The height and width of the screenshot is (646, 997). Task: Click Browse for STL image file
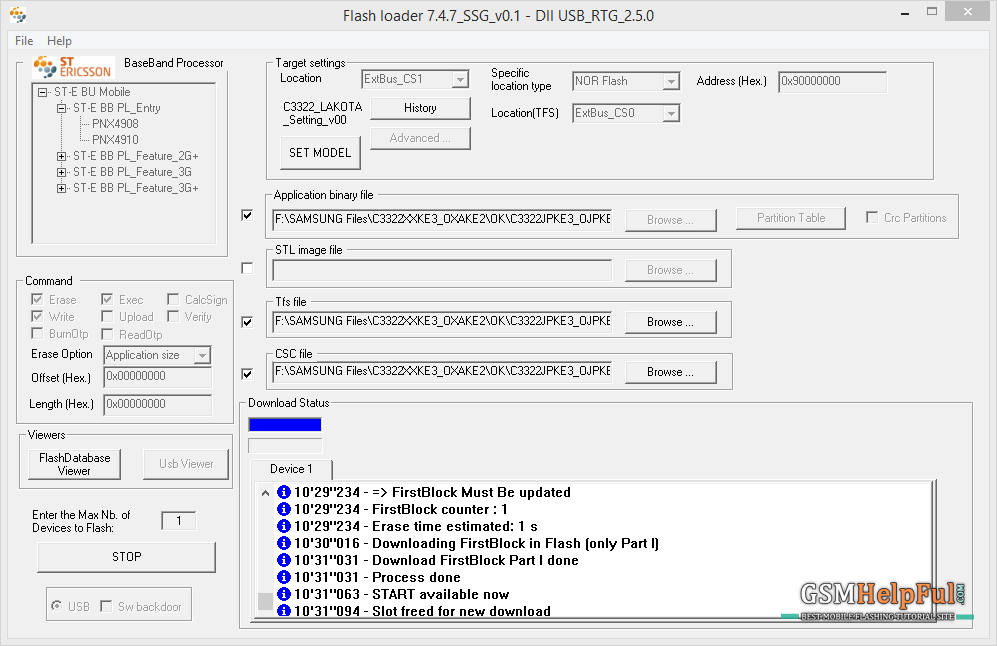[670, 270]
